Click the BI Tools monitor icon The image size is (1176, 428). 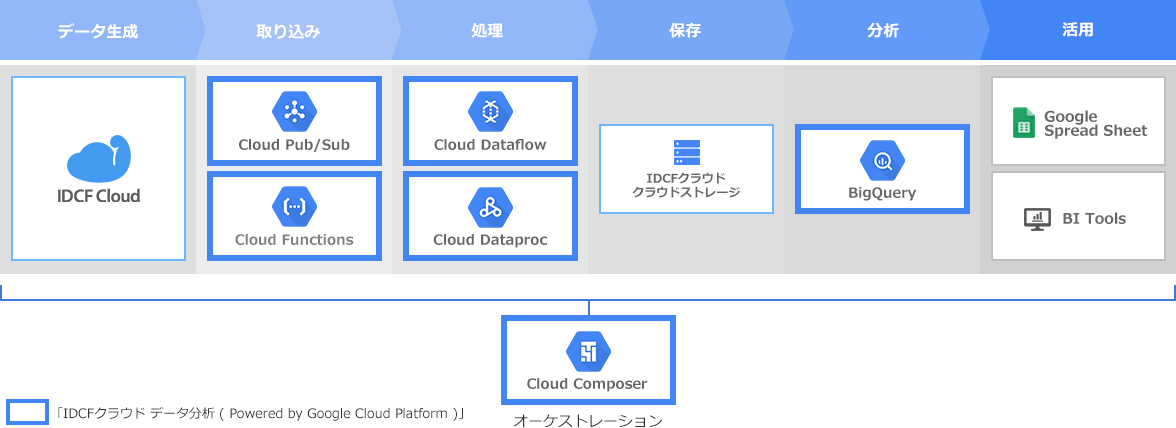(x=1037, y=219)
